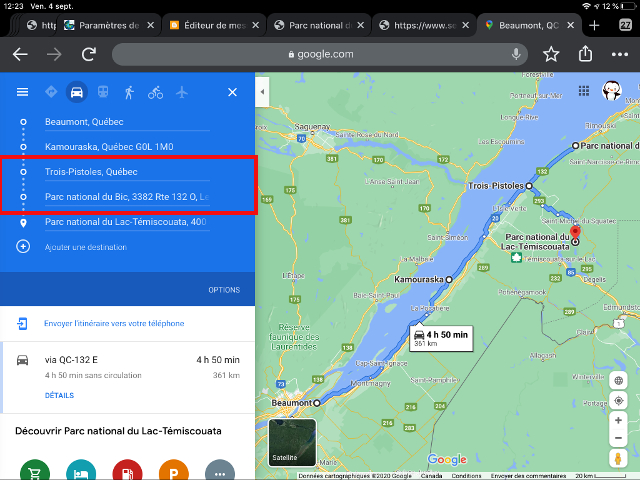Open the Éditeur de mes browser tab

[x=213, y=25]
